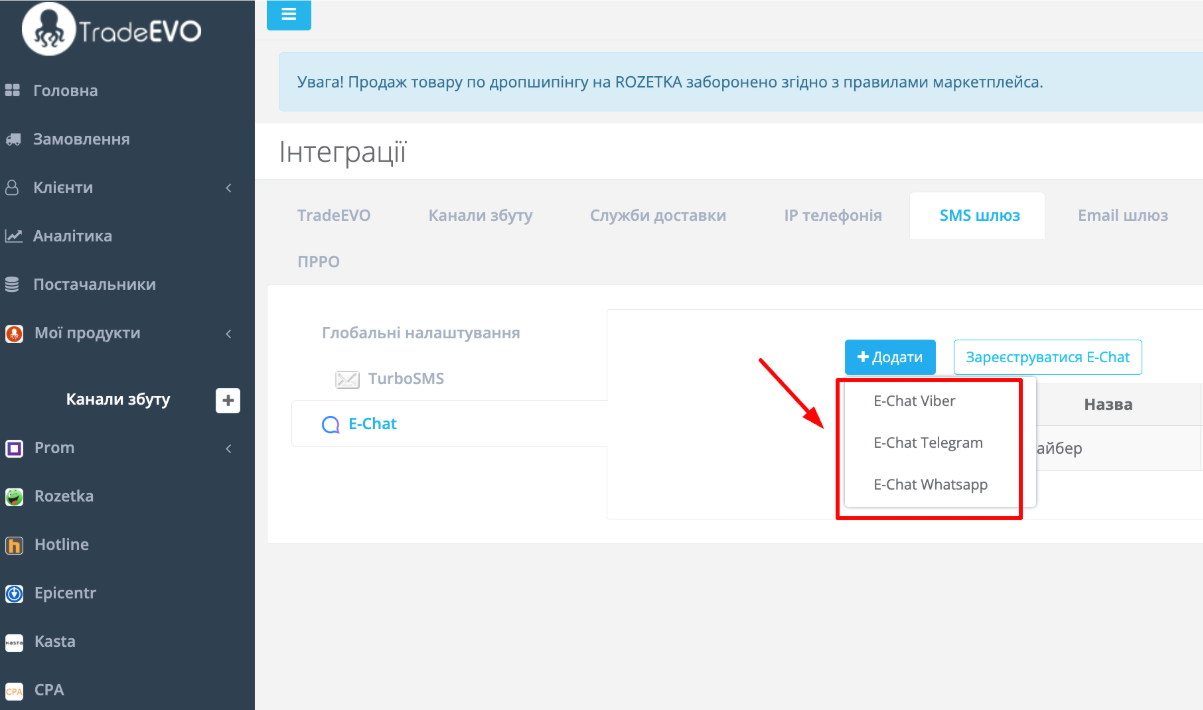Click the Kasta channel icon
1203x710 pixels.
point(14,642)
